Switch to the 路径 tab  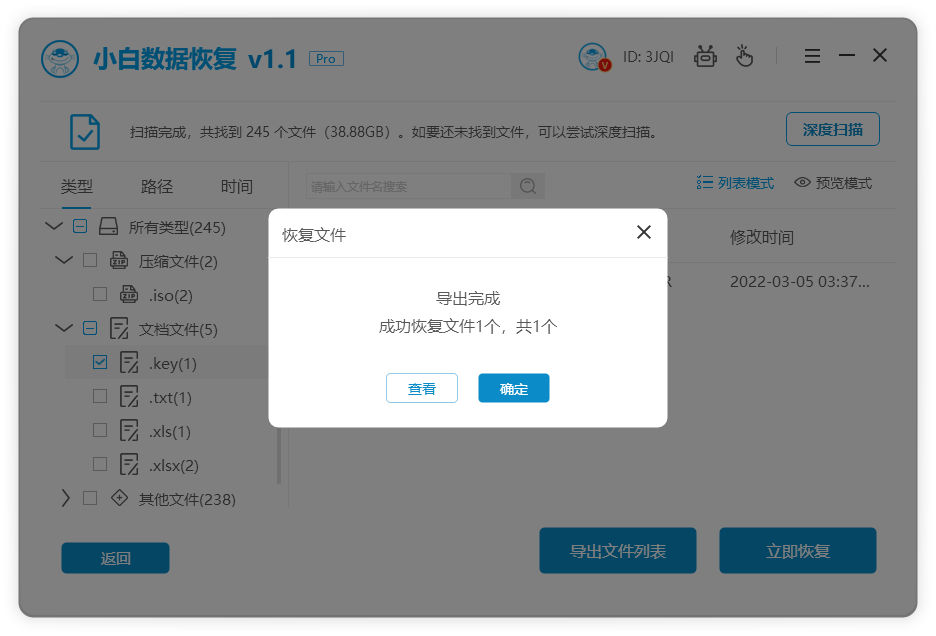(155, 186)
